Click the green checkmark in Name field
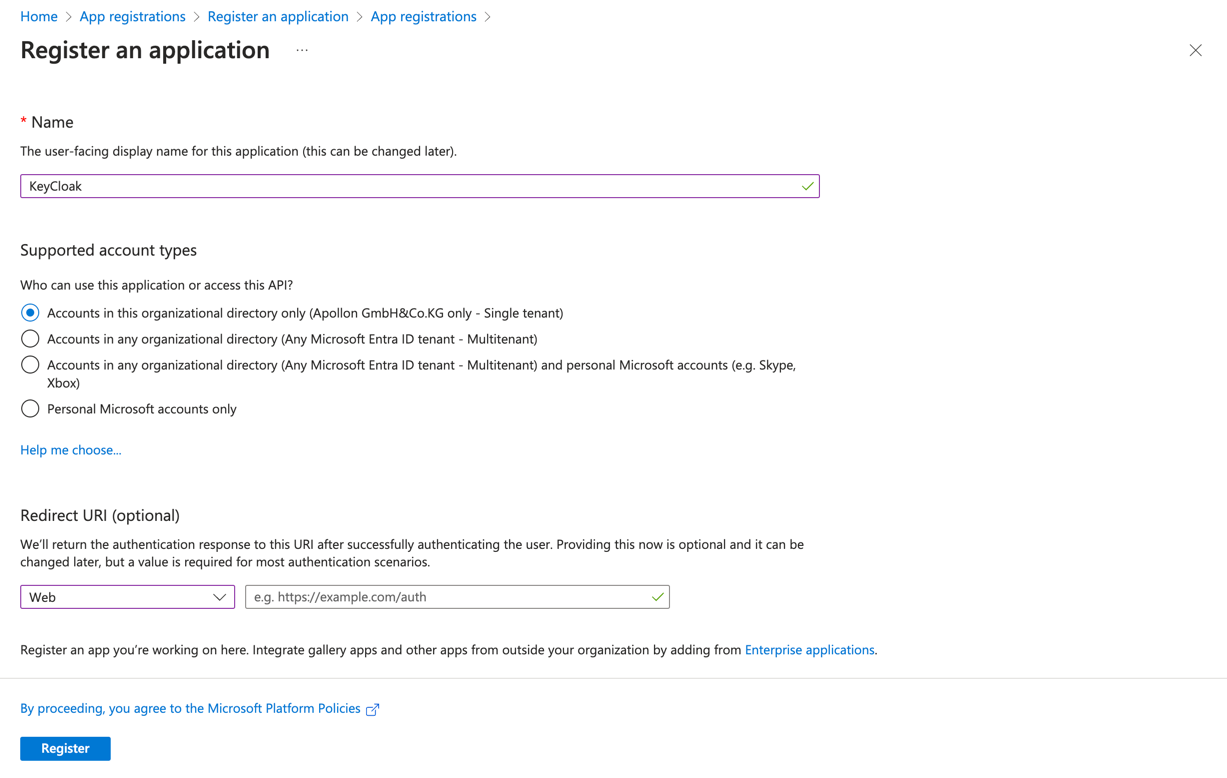1227x778 pixels. 807,186
